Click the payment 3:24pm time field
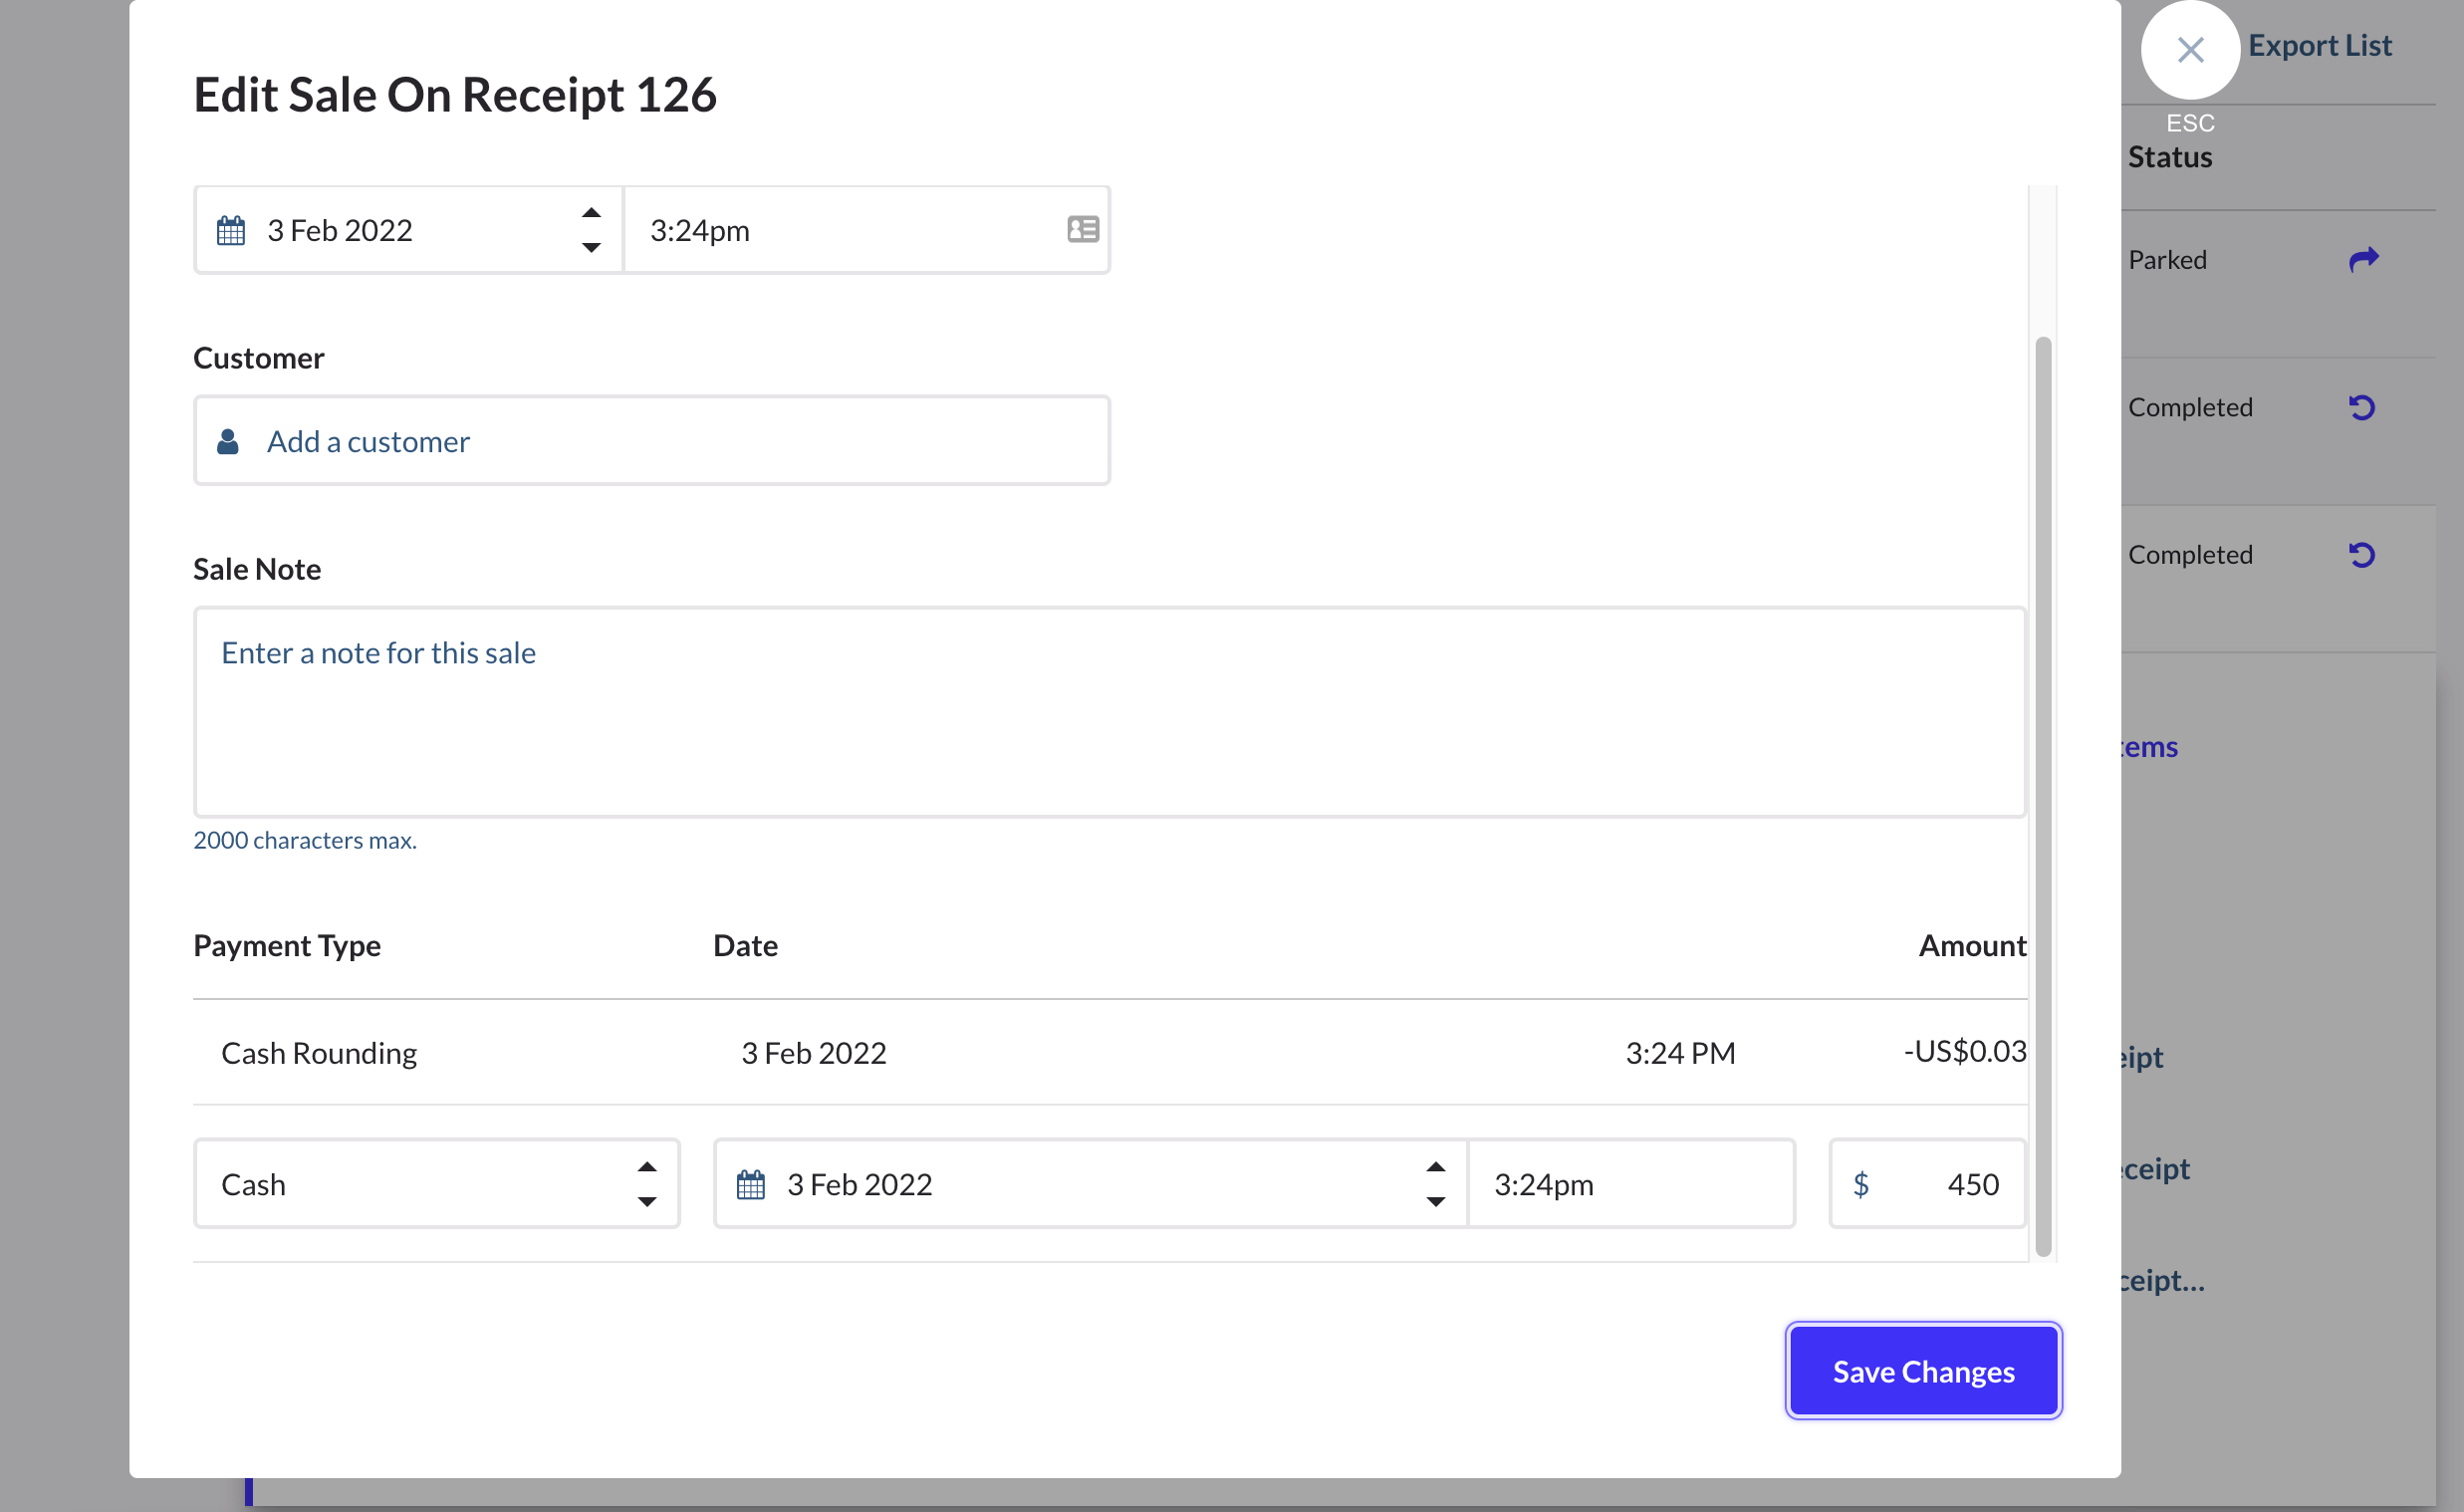 (x=1630, y=1184)
